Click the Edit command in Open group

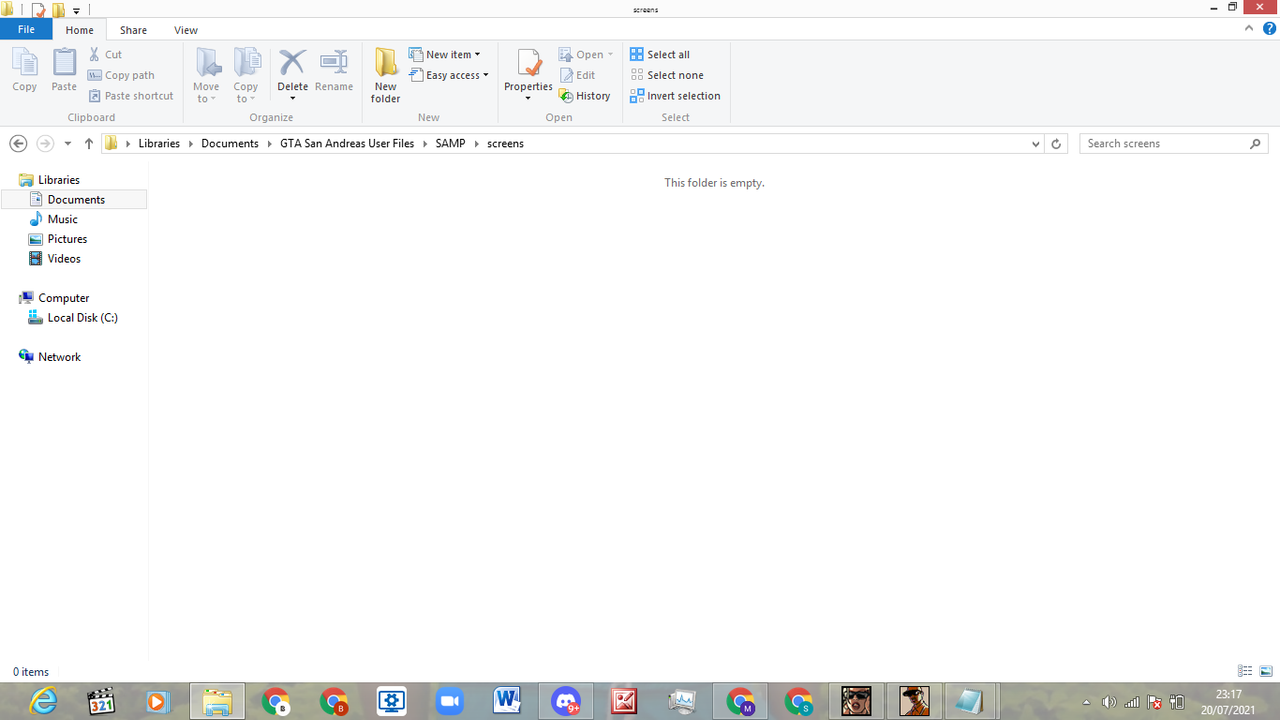point(577,75)
